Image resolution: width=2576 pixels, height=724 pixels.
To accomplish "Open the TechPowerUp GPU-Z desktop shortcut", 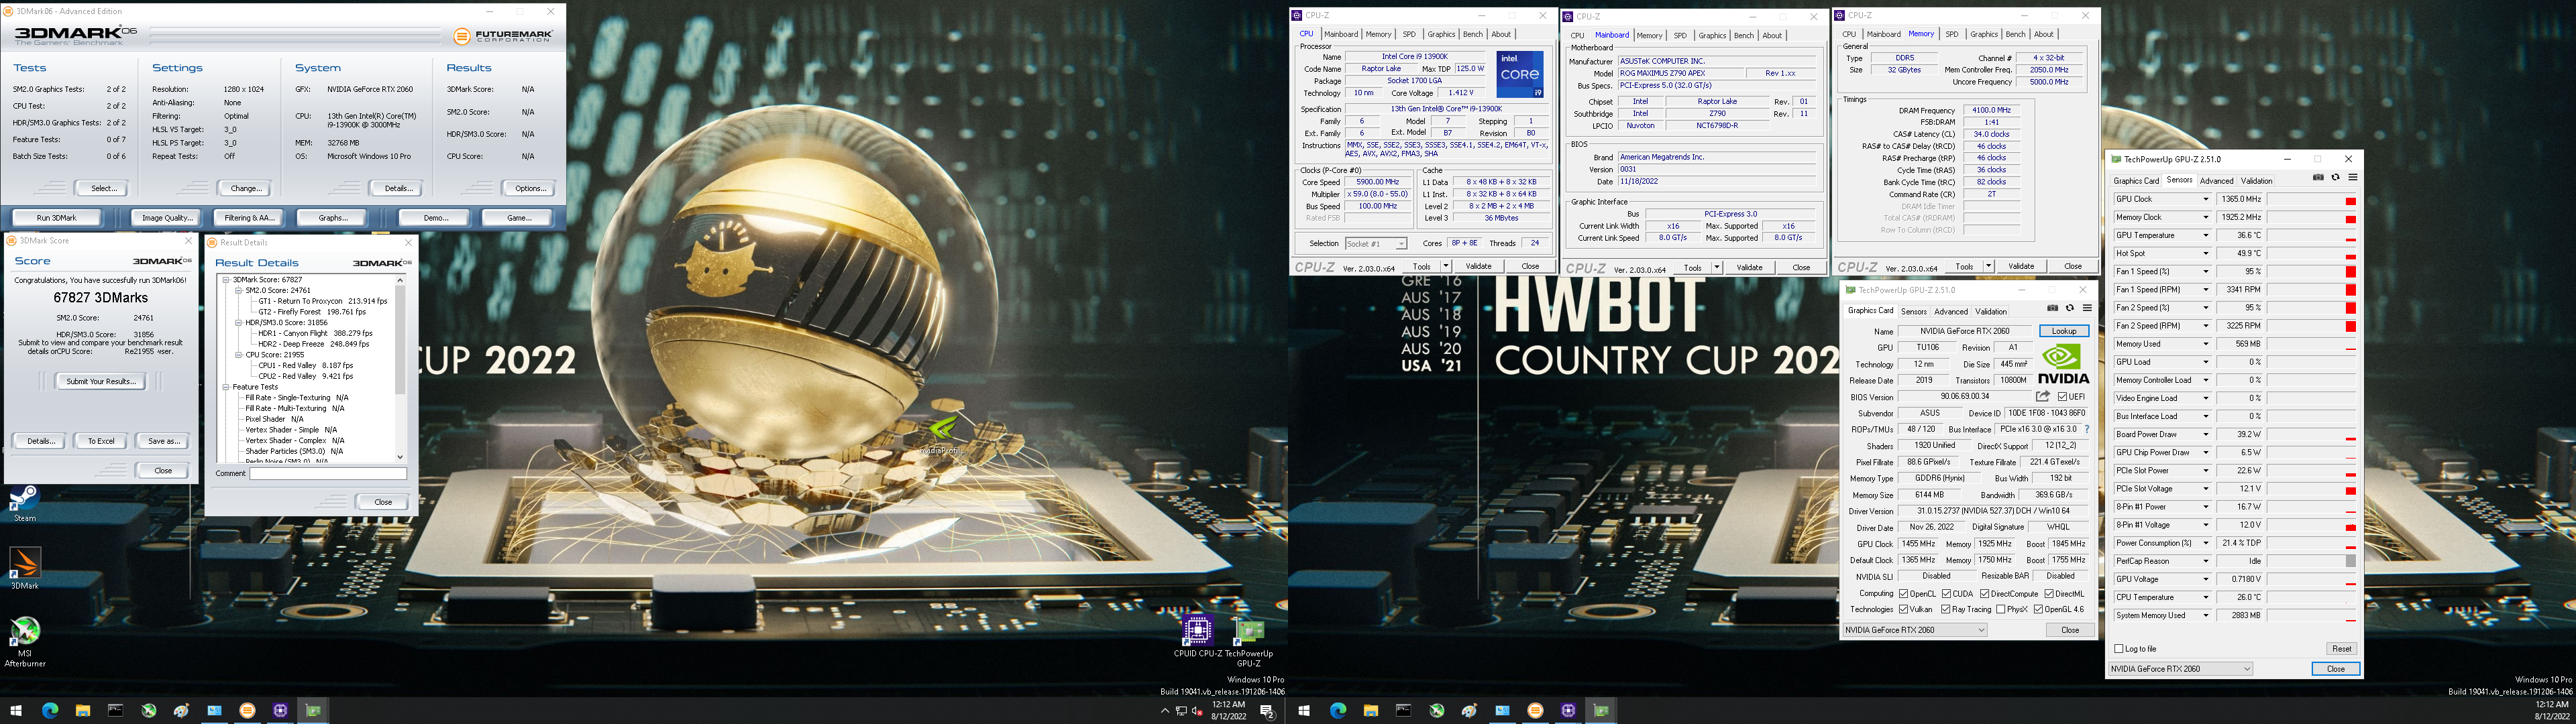I will click(1248, 642).
